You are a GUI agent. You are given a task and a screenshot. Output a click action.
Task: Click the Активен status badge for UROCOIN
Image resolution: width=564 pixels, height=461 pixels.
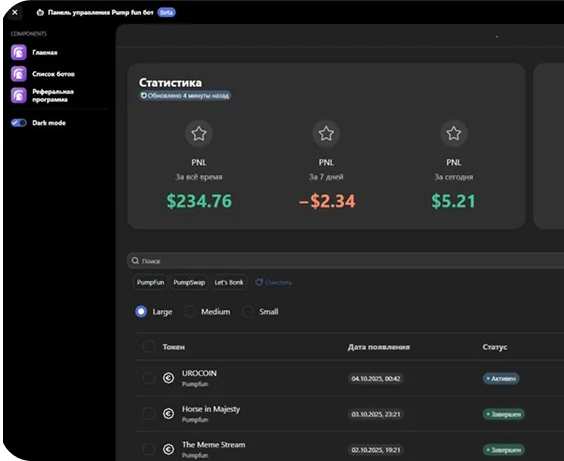(x=501, y=379)
